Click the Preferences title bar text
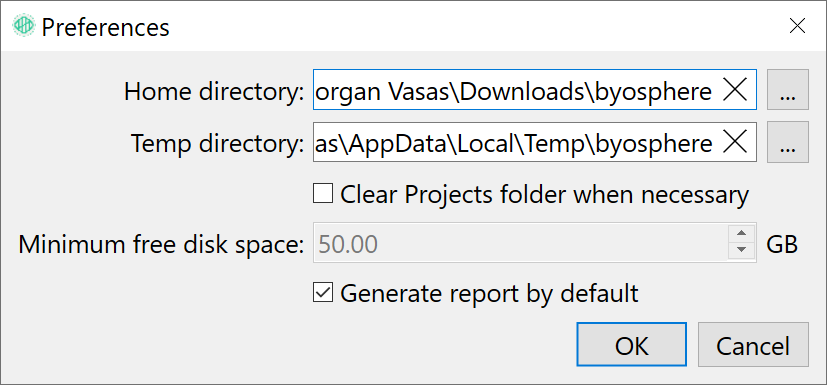The width and height of the screenshot is (827, 385). (105, 27)
